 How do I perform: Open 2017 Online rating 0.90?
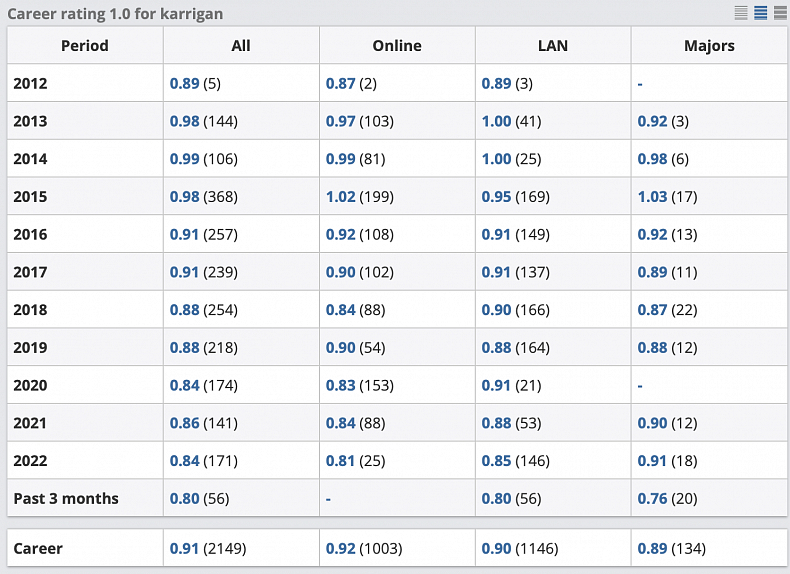coord(340,272)
